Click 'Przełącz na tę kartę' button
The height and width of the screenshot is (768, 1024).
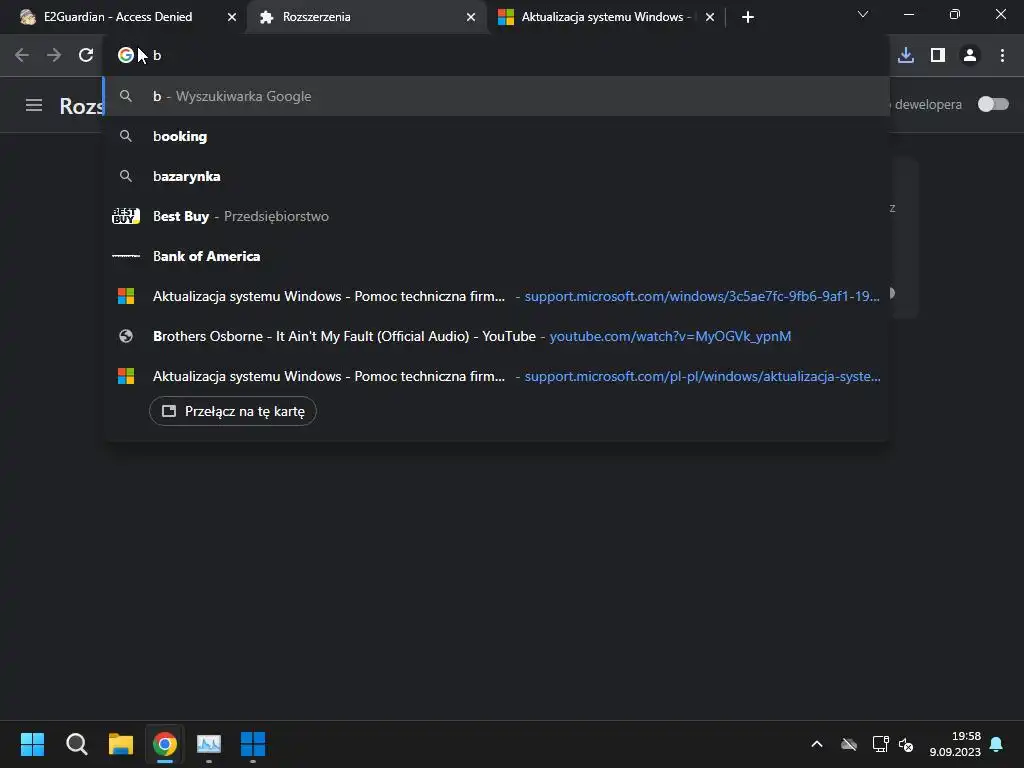pos(232,411)
